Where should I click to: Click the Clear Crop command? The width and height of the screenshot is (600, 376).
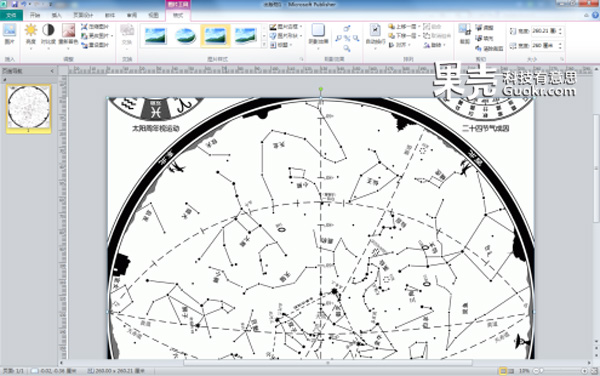point(489,49)
